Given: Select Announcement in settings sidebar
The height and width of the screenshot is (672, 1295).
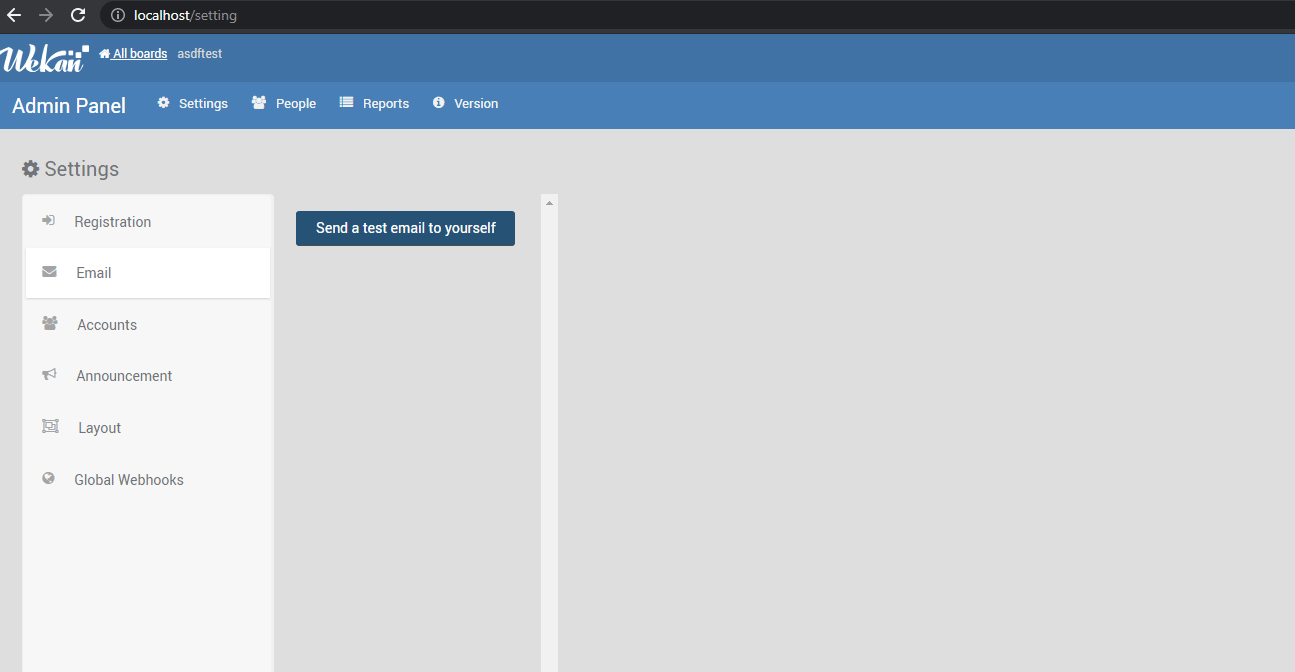Looking at the screenshot, I should (148, 376).
